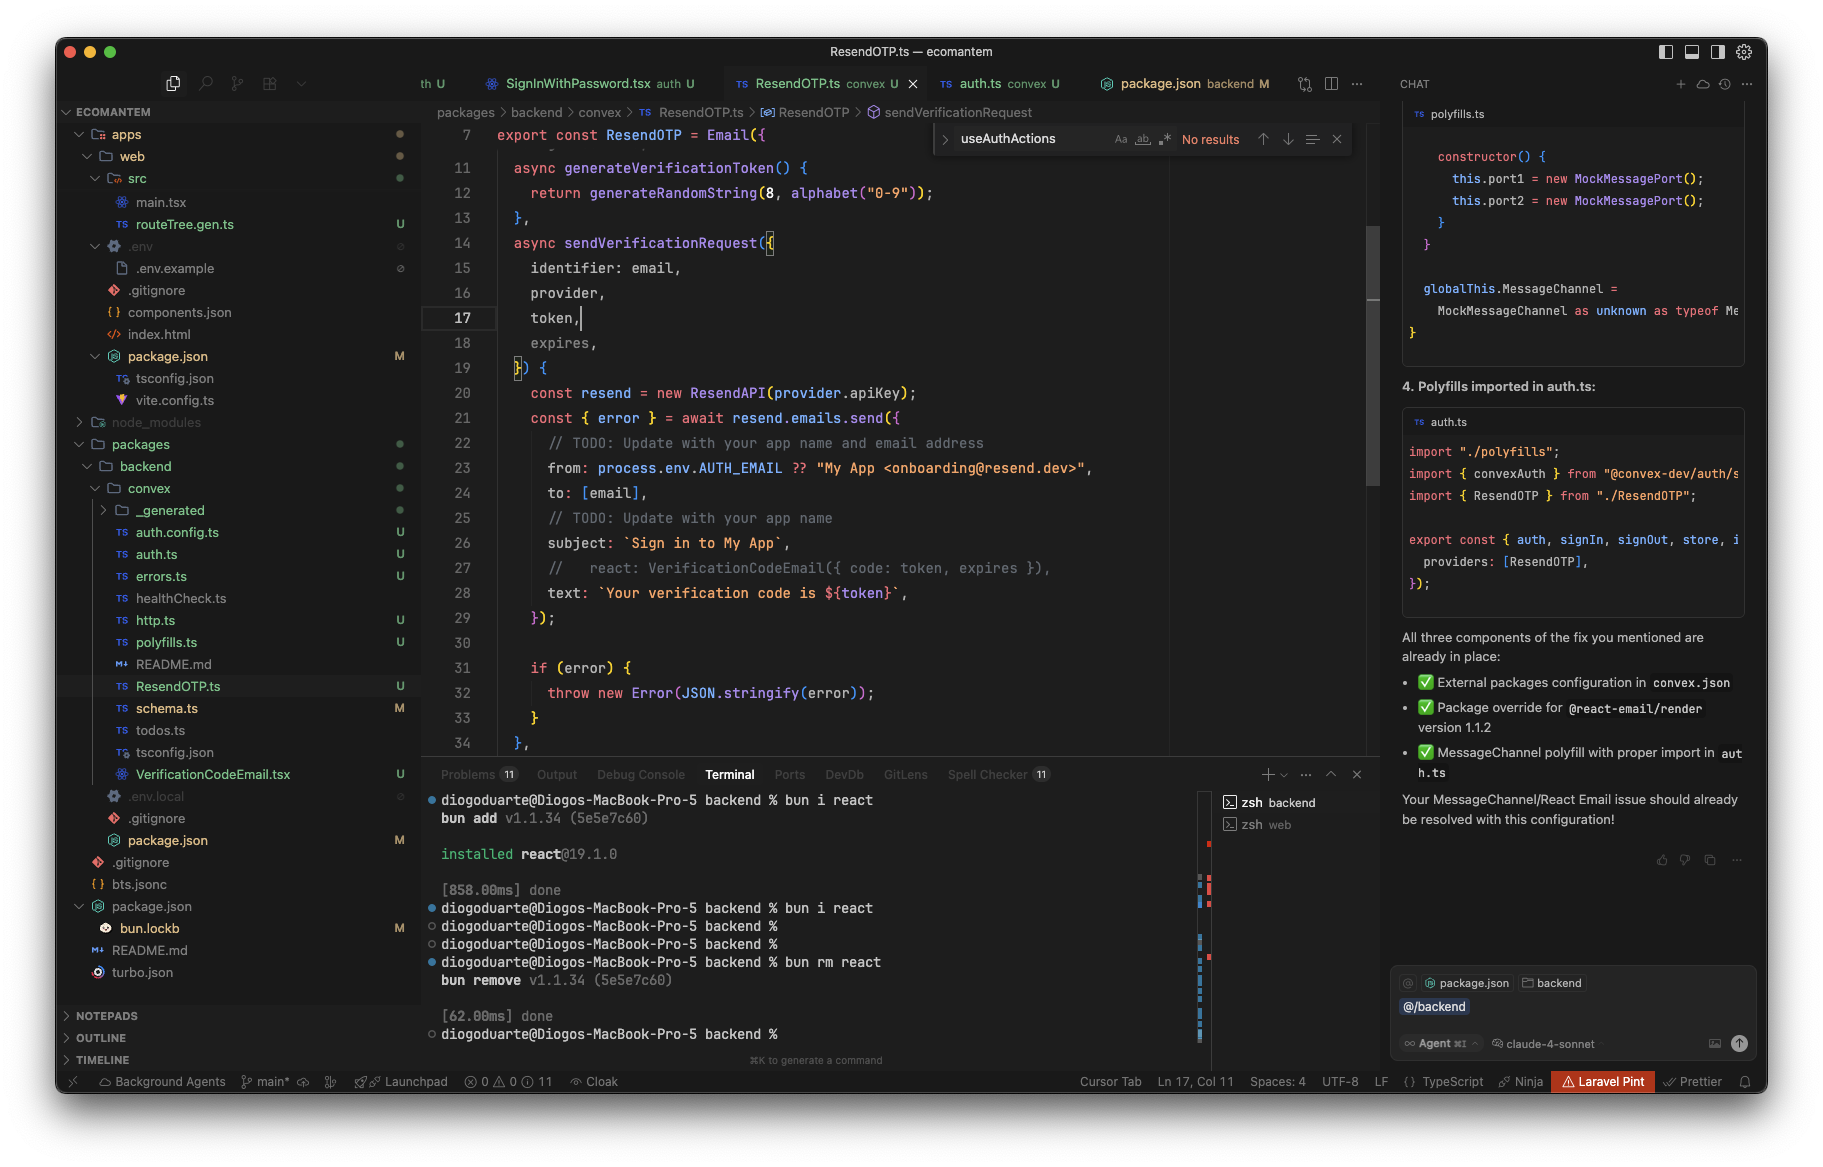Open notifications bell in status bar
This screenshot has height=1167, width=1823.
coord(1745,1082)
